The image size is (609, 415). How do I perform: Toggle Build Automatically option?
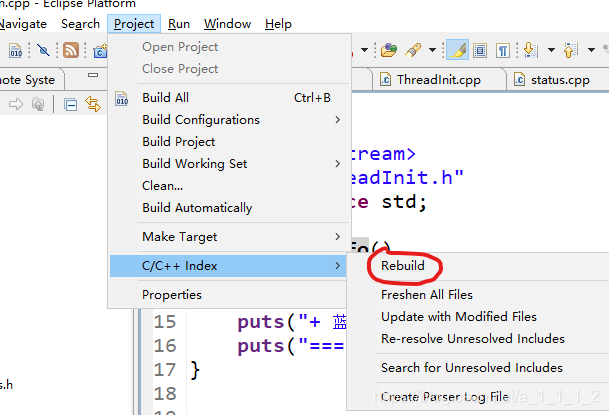tap(229, 208)
